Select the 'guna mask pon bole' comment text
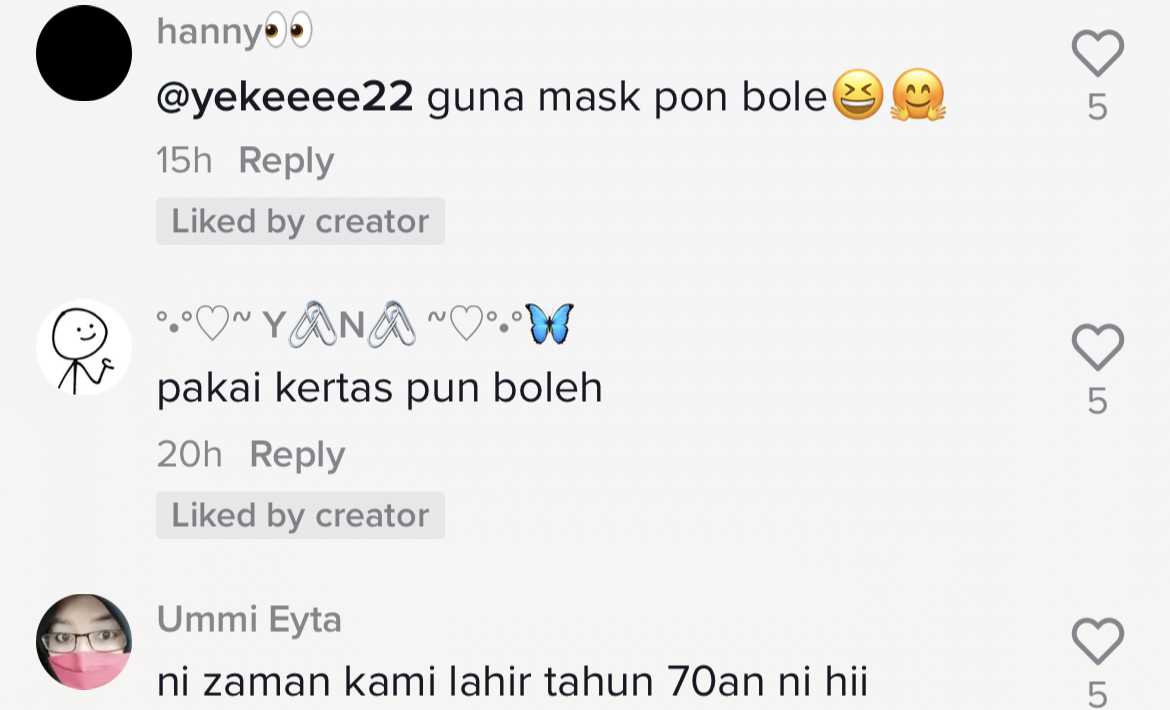The width and height of the screenshot is (1170, 710). tap(628, 98)
